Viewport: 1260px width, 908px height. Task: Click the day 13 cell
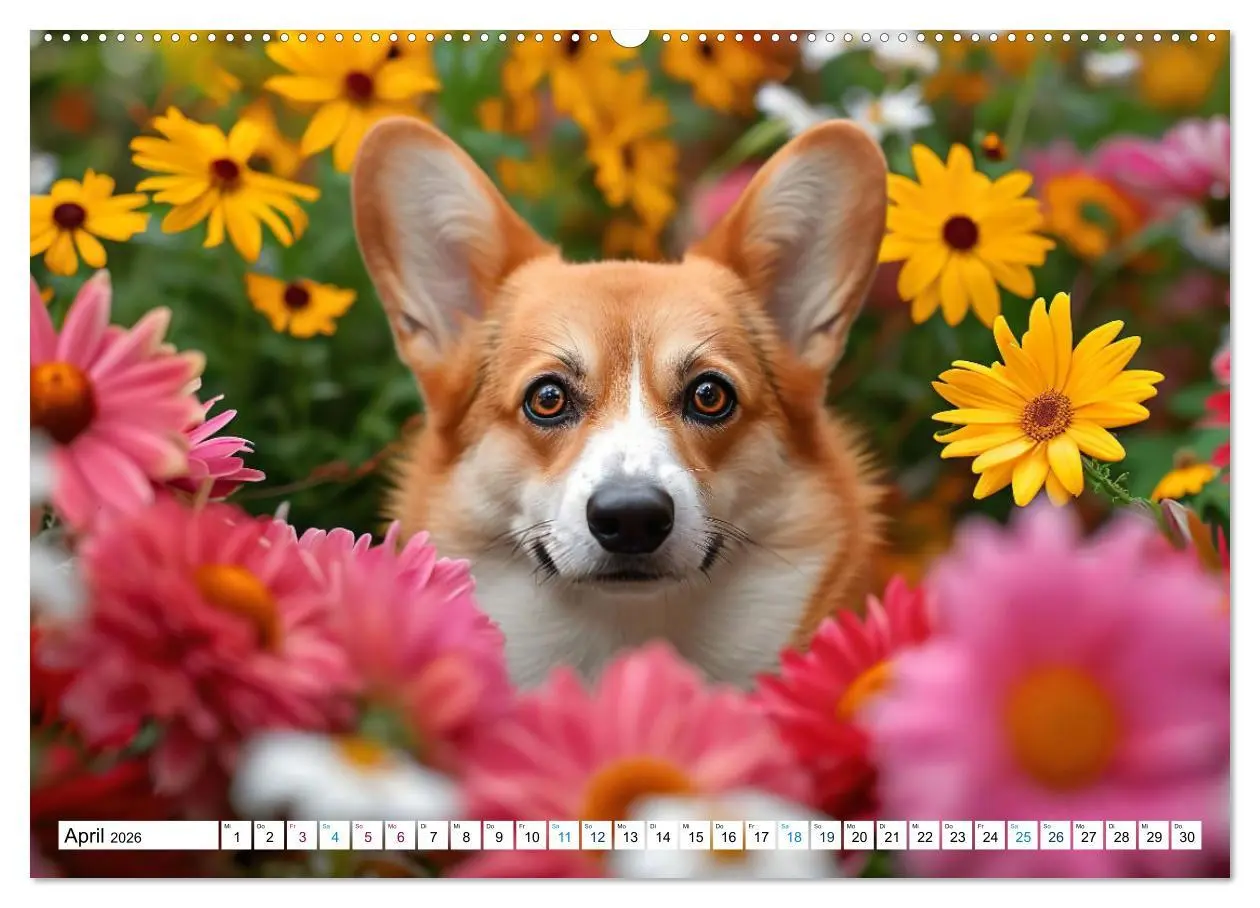630,836
